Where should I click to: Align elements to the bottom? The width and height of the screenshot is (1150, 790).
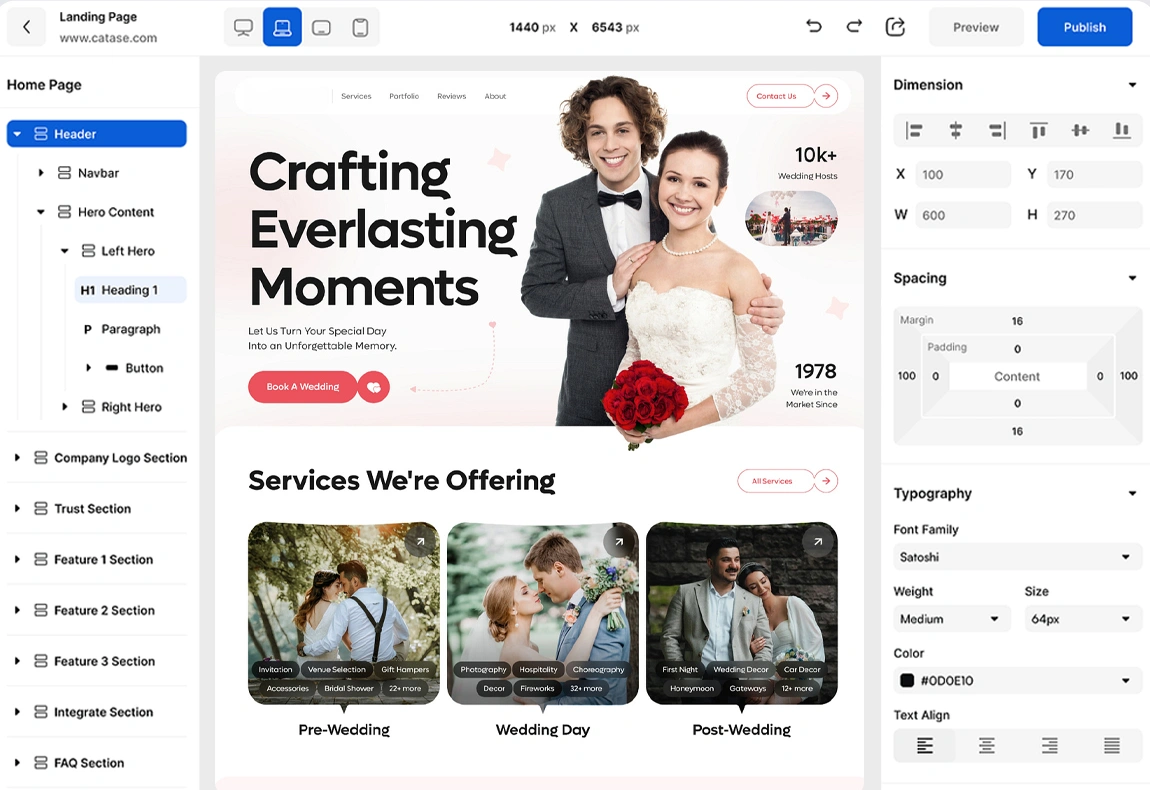coord(1122,131)
